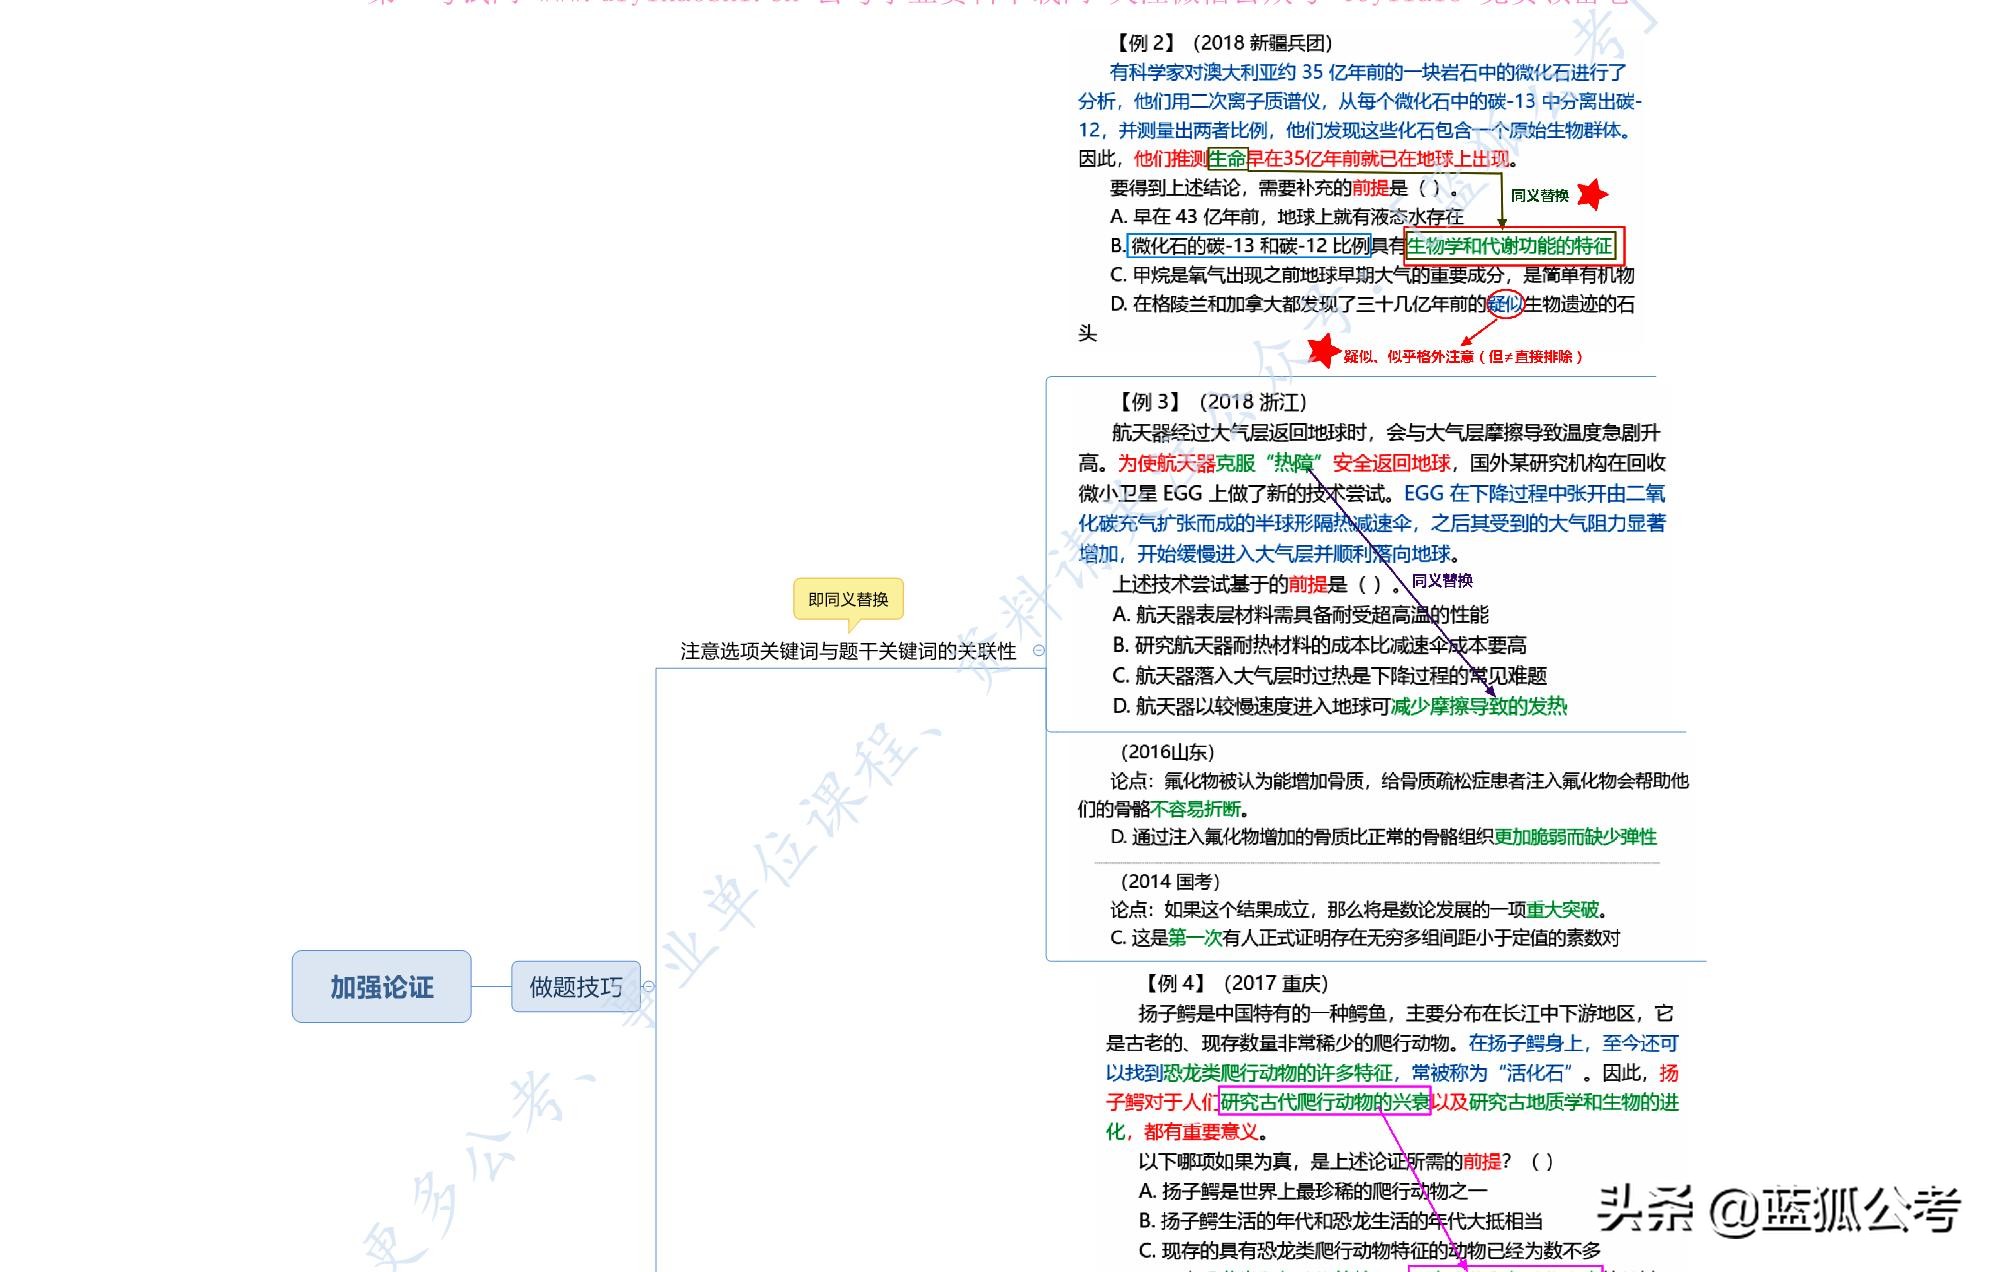
Task: Click the 头条 @蓝狐公考 watermark
Action: click(1777, 1210)
